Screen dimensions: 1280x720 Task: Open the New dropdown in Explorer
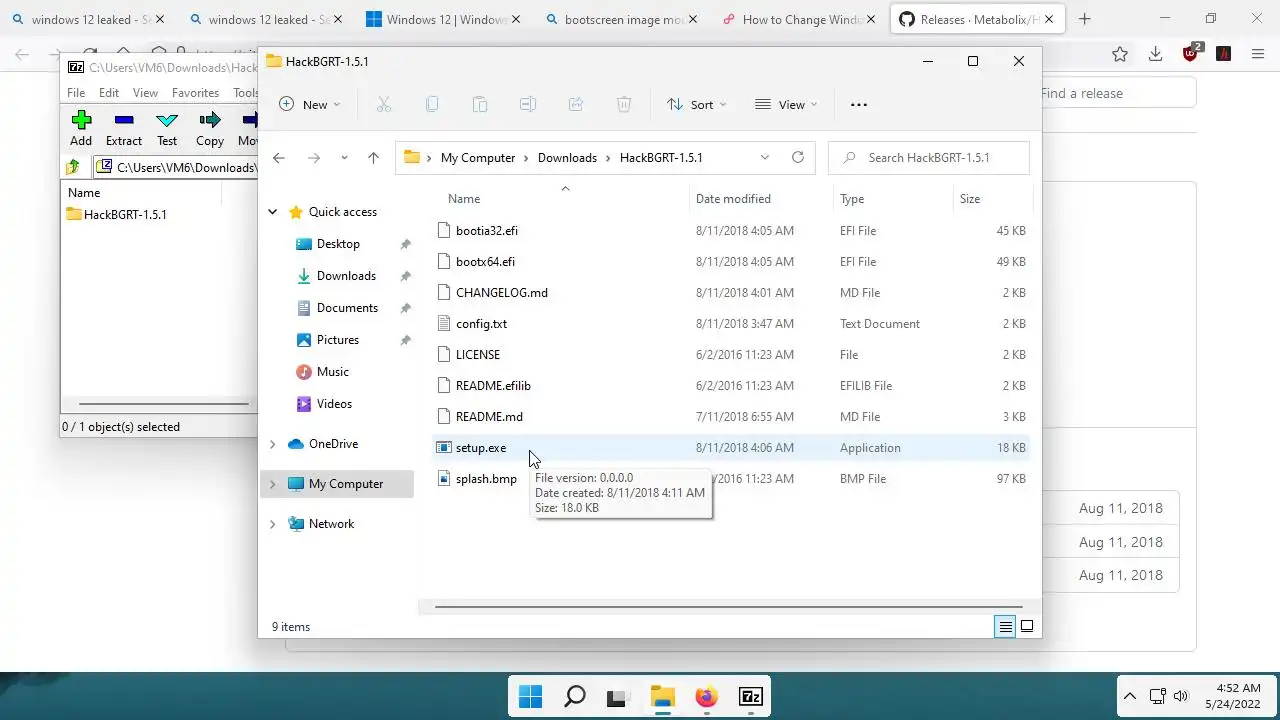(310, 104)
